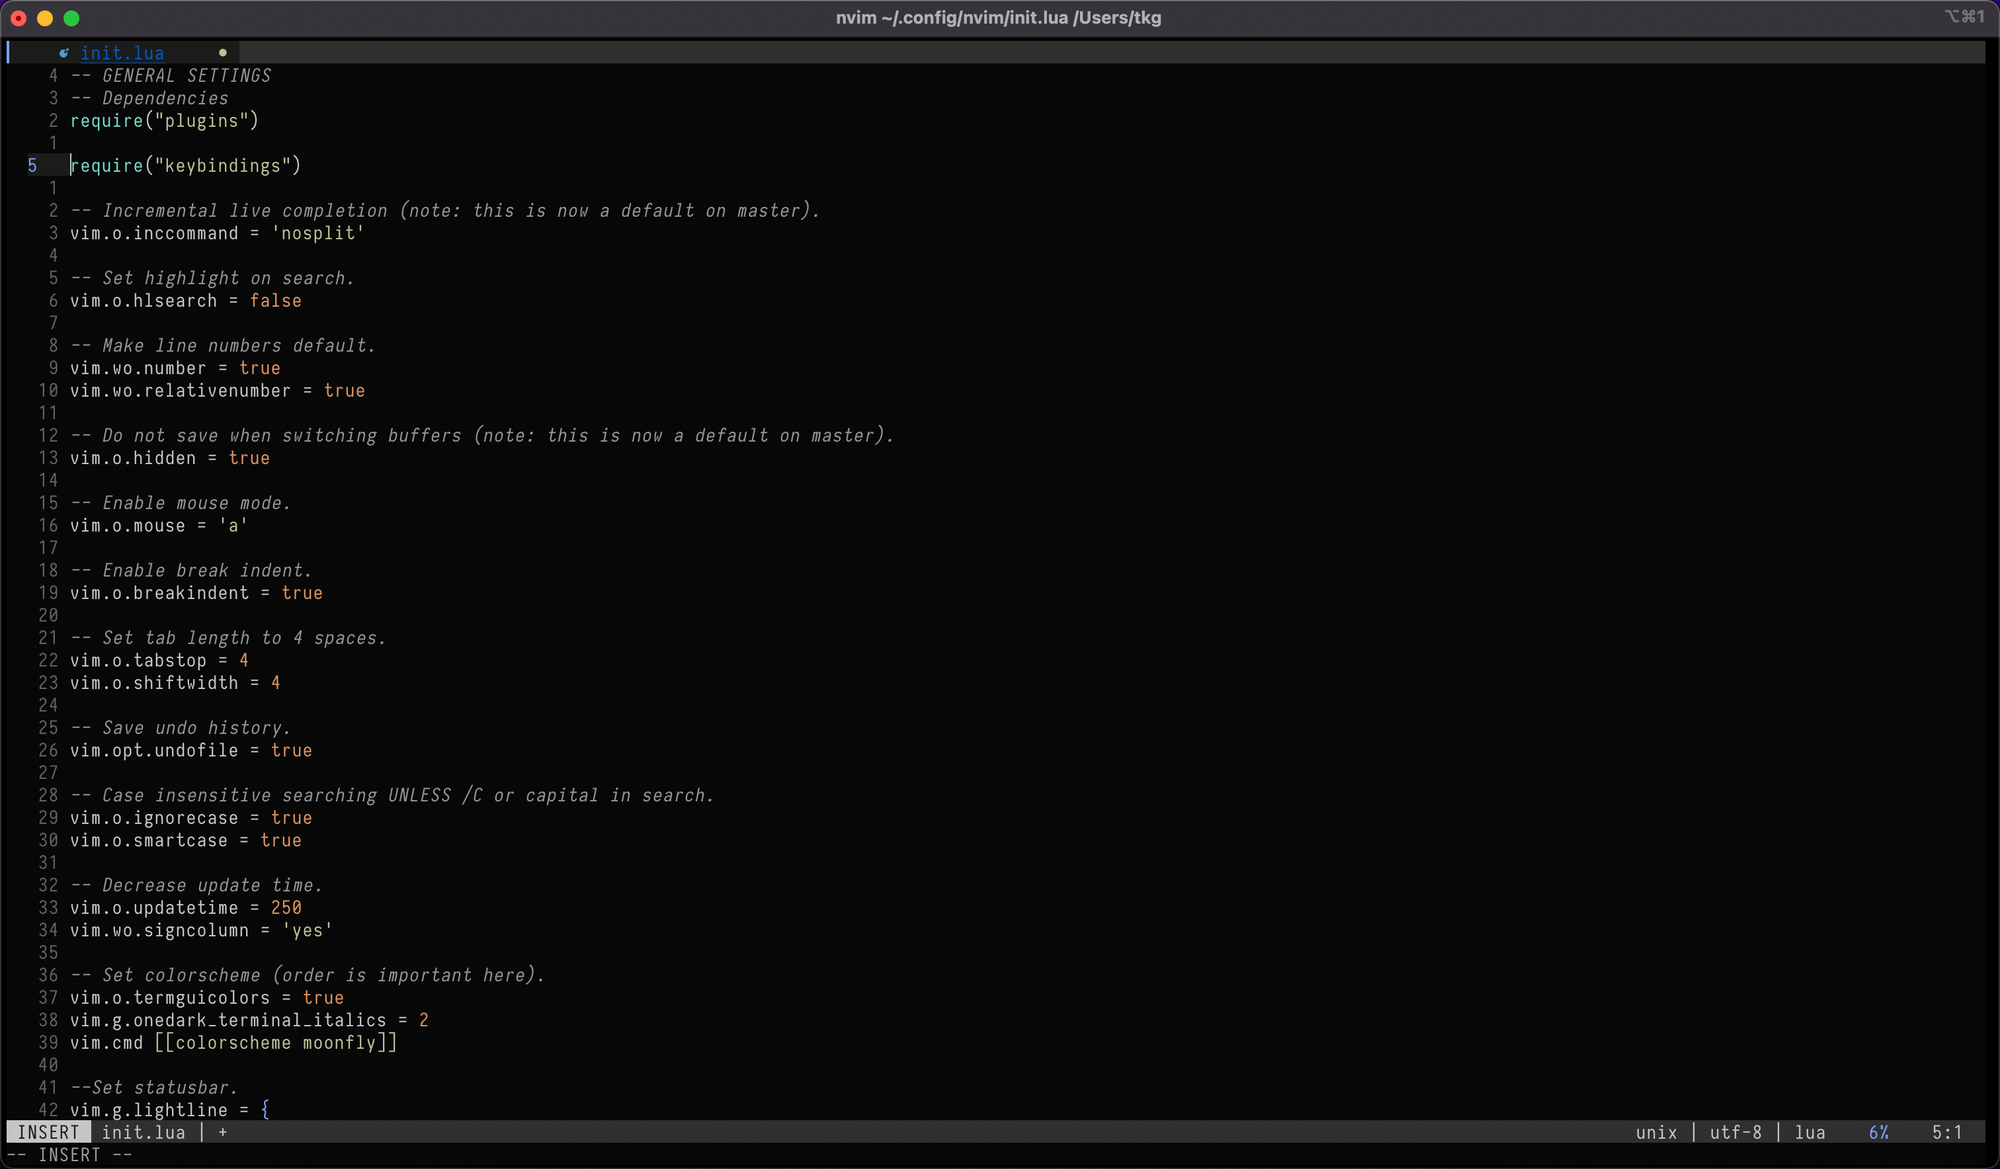Click the GENERAL SETTINGS comment
Image resolution: width=2000 pixels, height=1169 pixels.
171,76
